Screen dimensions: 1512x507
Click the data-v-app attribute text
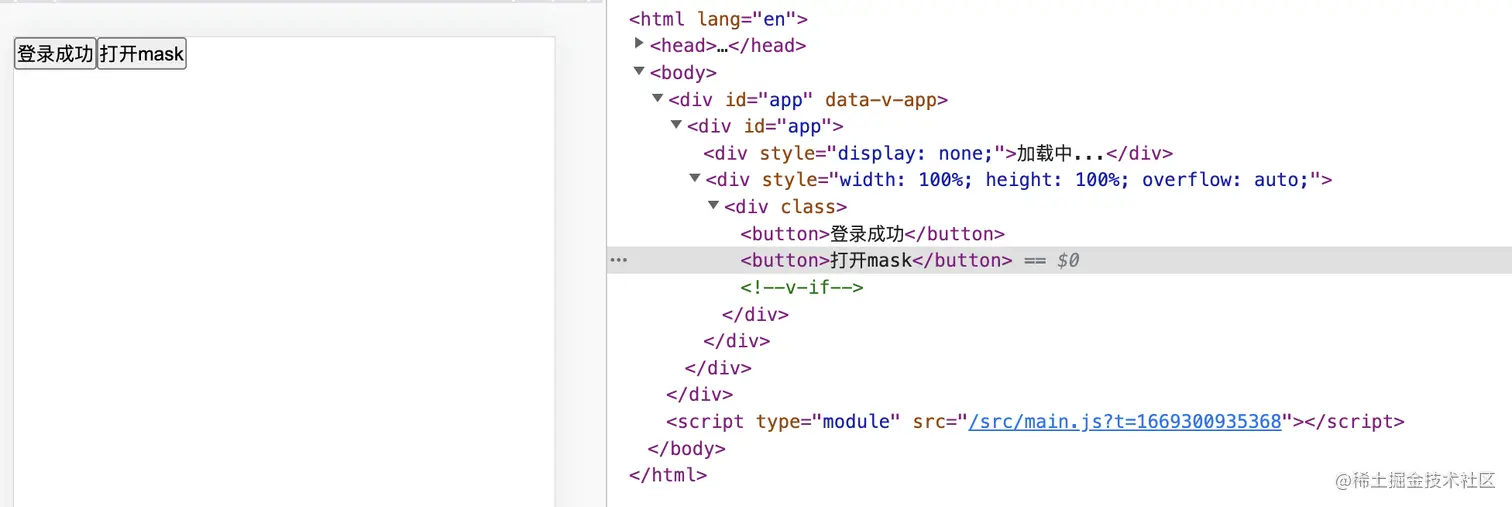coord(880,100)
